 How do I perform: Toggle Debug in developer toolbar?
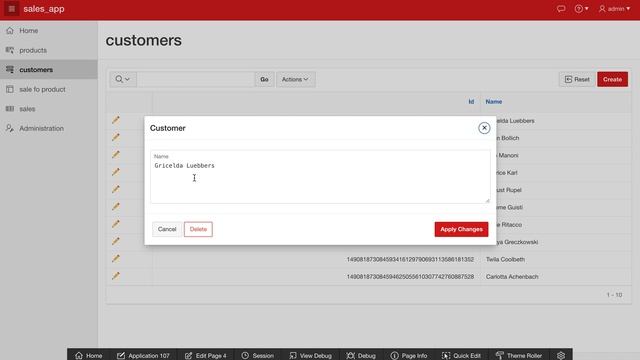(x=361, y=356)
